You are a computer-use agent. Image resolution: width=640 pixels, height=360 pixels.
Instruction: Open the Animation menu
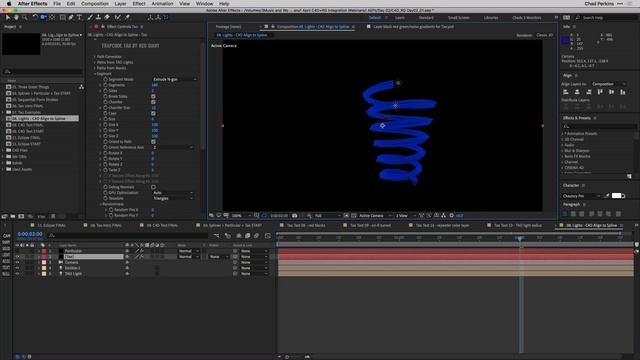[162, 4]
